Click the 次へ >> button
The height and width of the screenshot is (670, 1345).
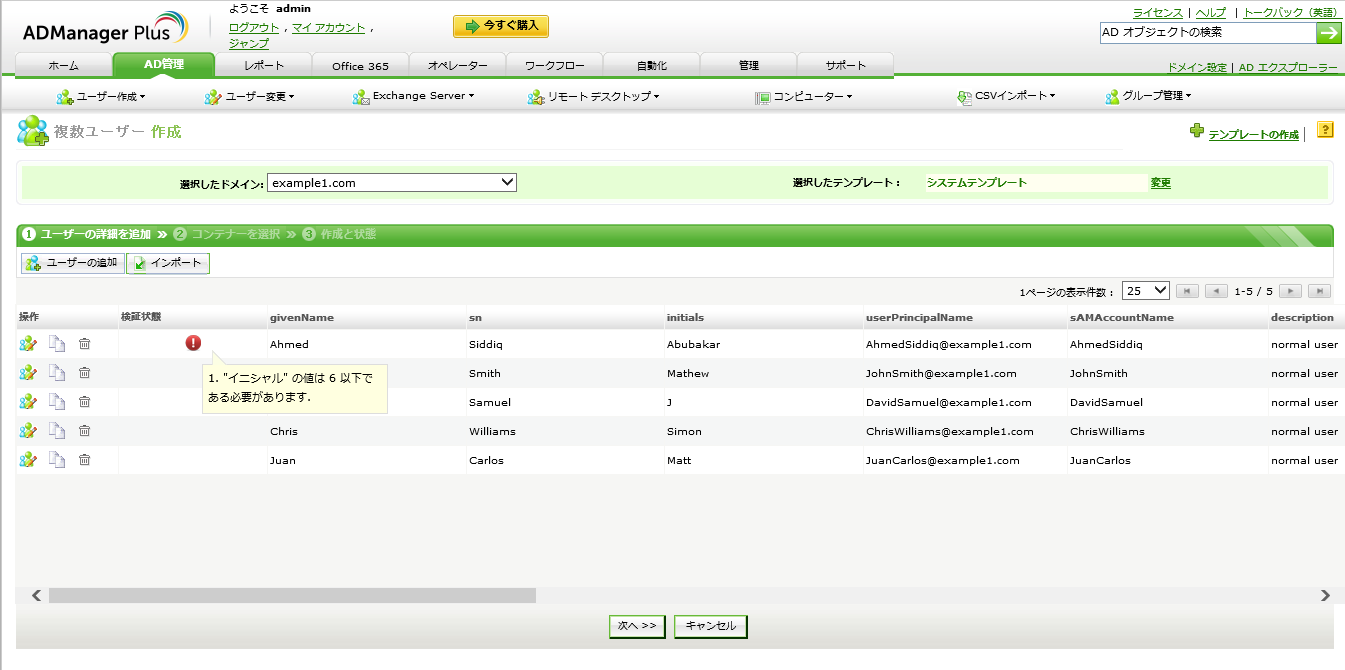[637, 626]
